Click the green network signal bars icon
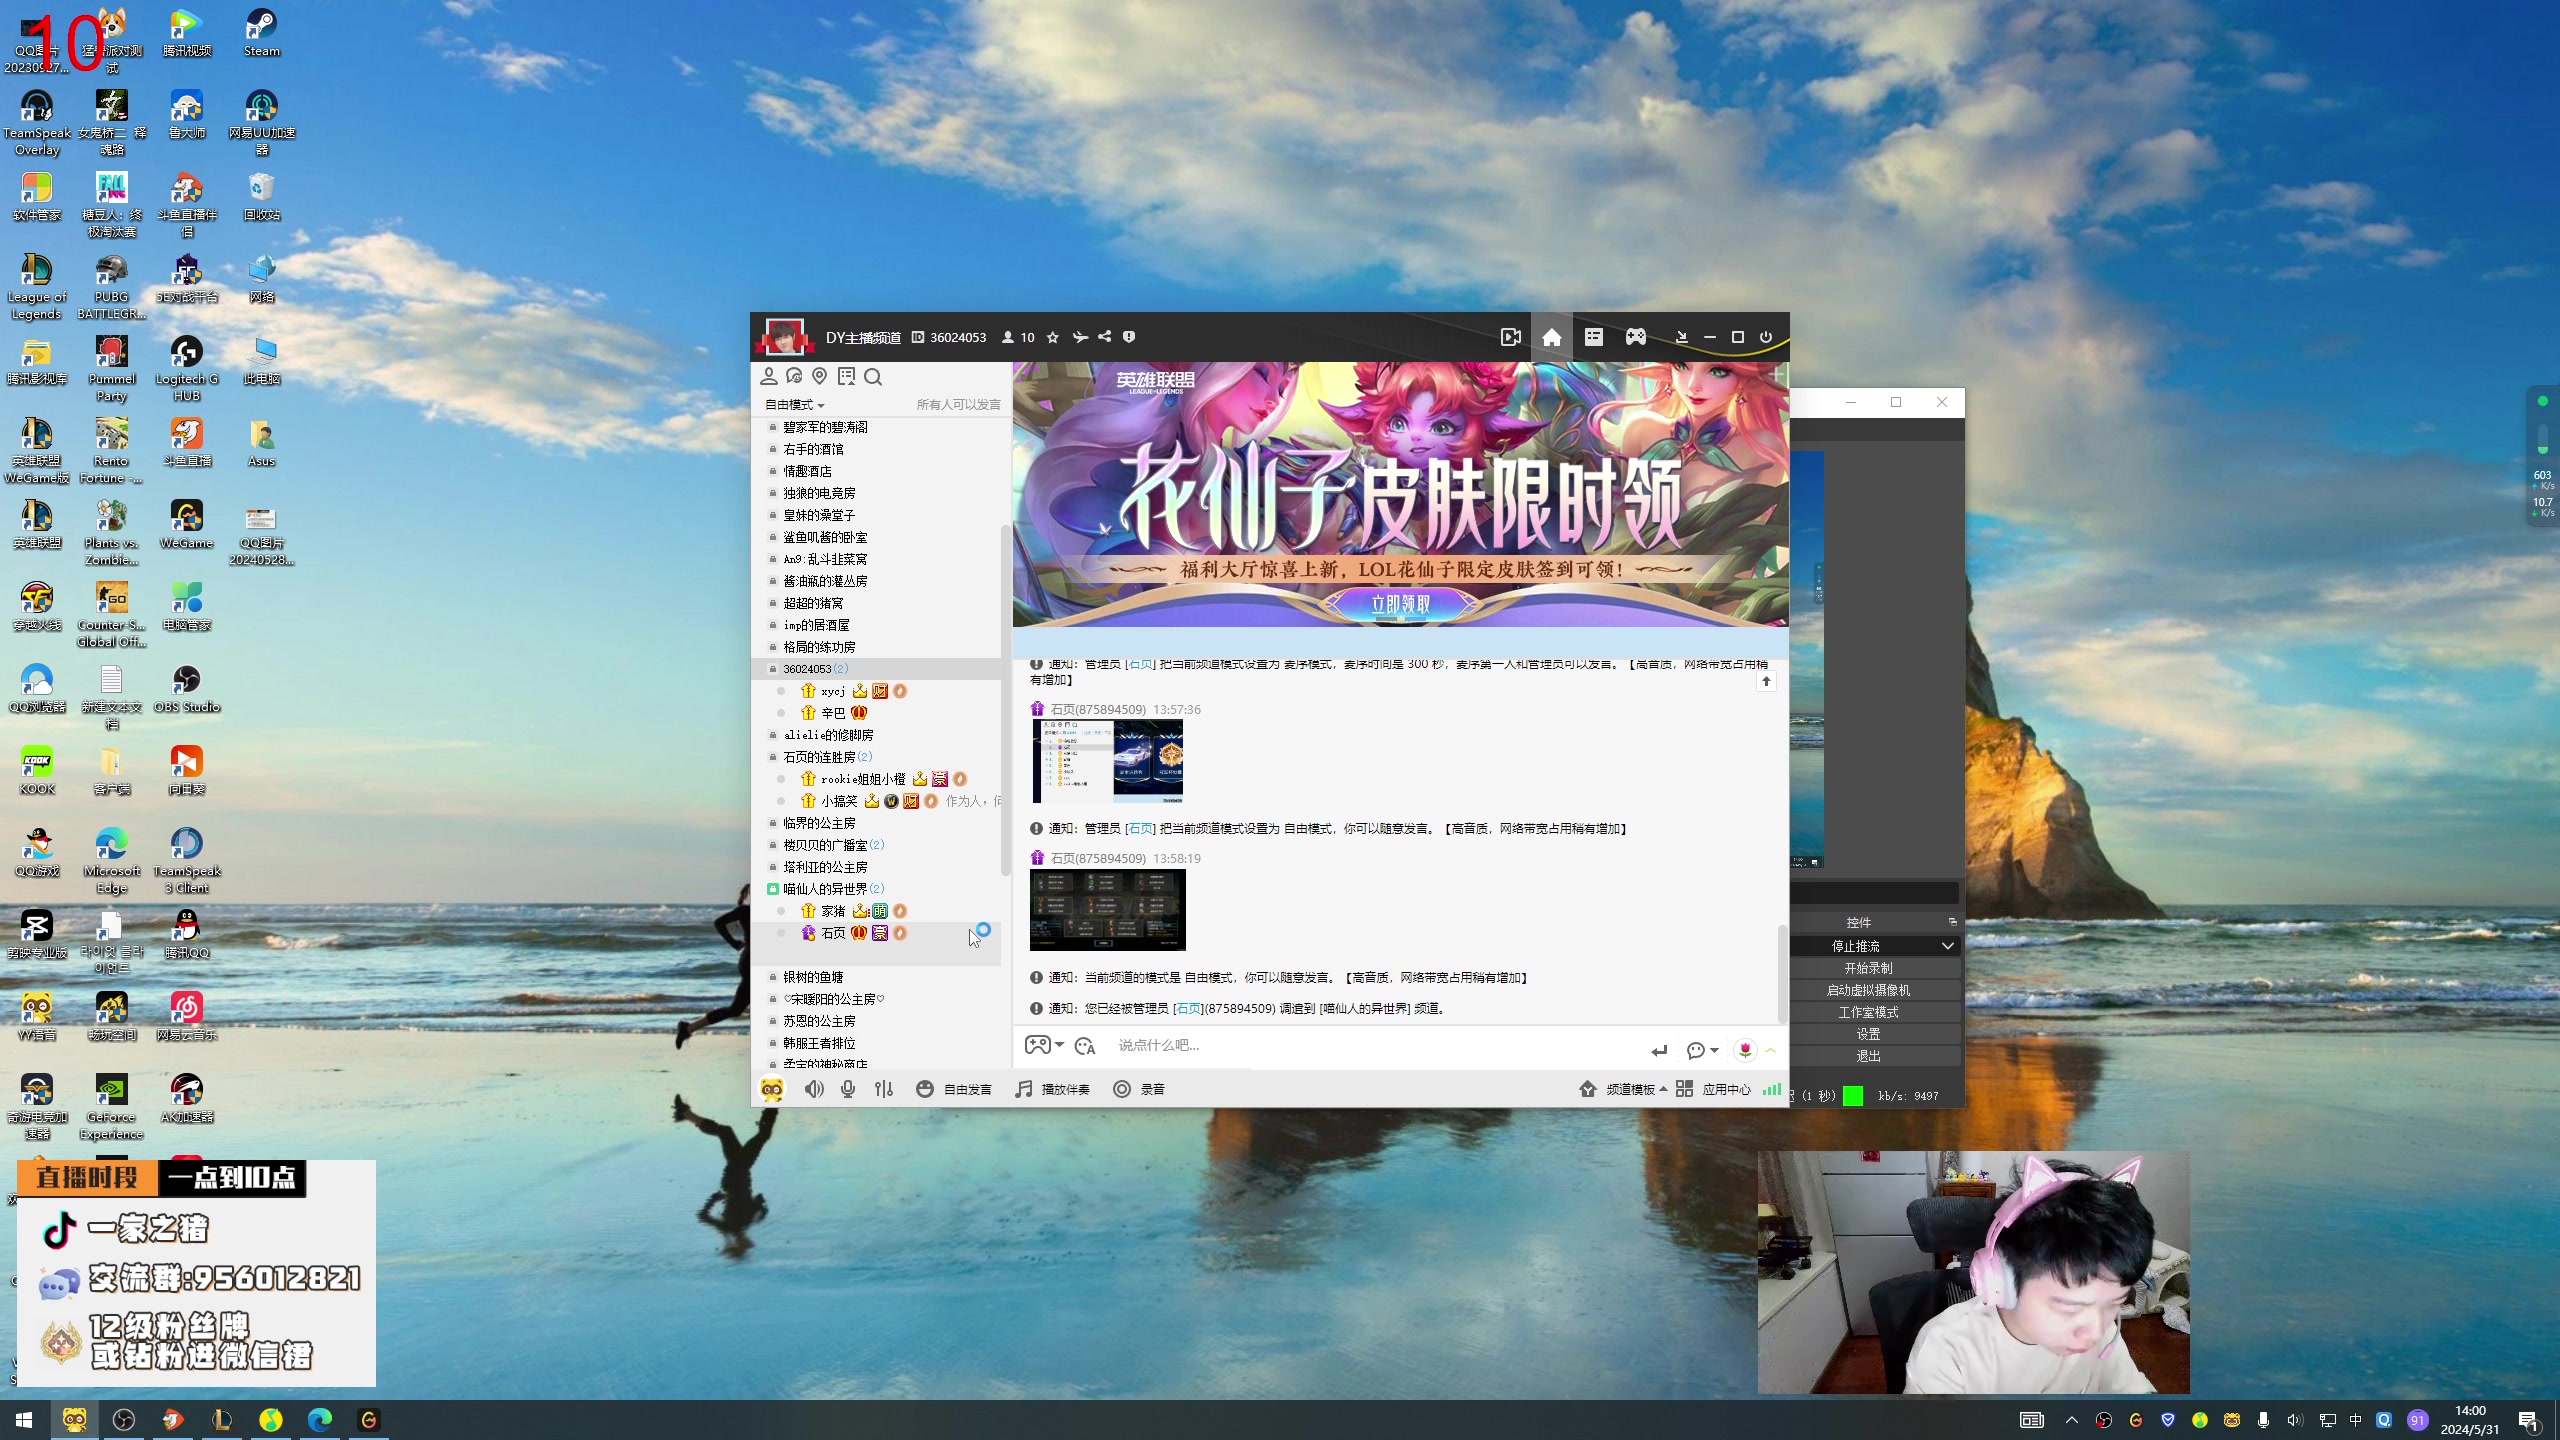 point(1772,1089)
